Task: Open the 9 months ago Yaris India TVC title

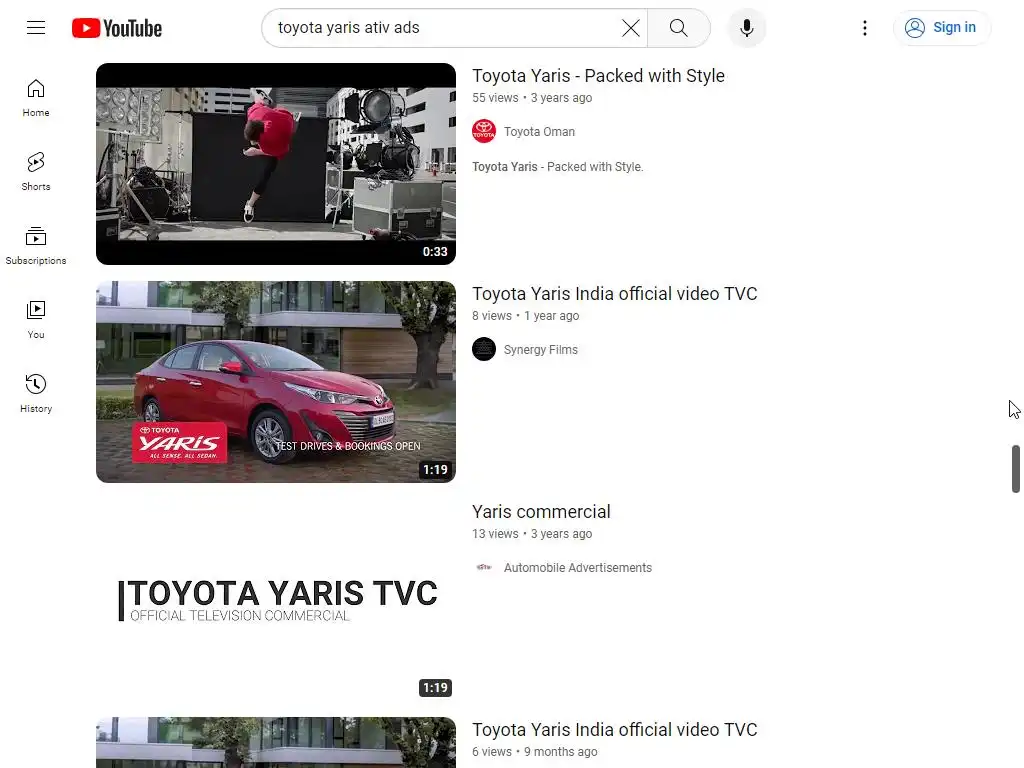Action: (615, 730)
